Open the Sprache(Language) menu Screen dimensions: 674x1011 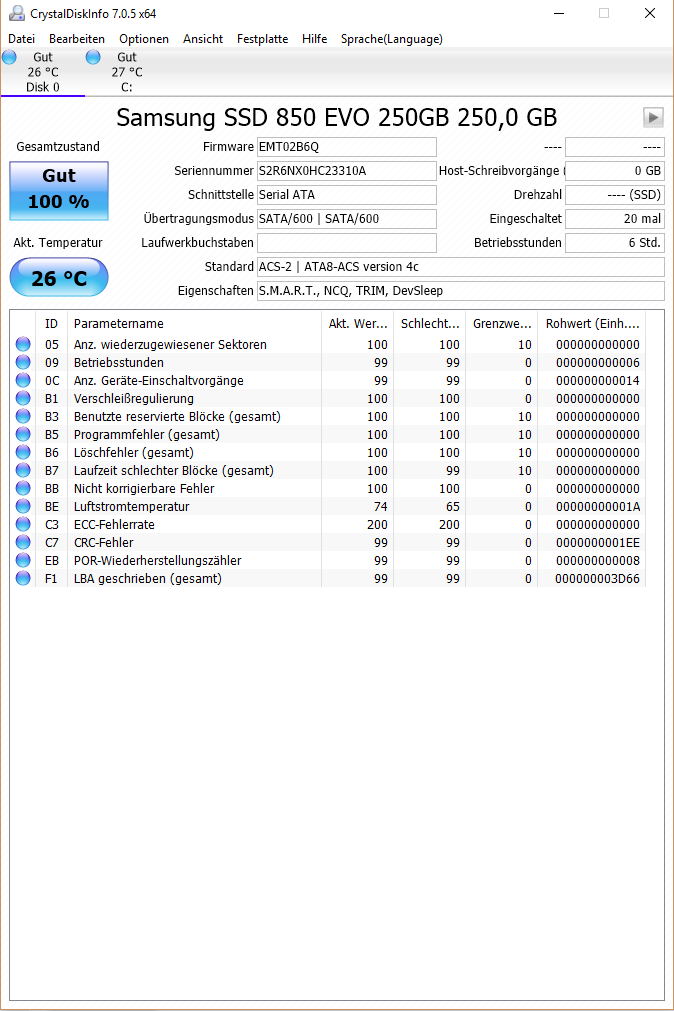click(392, 39)
